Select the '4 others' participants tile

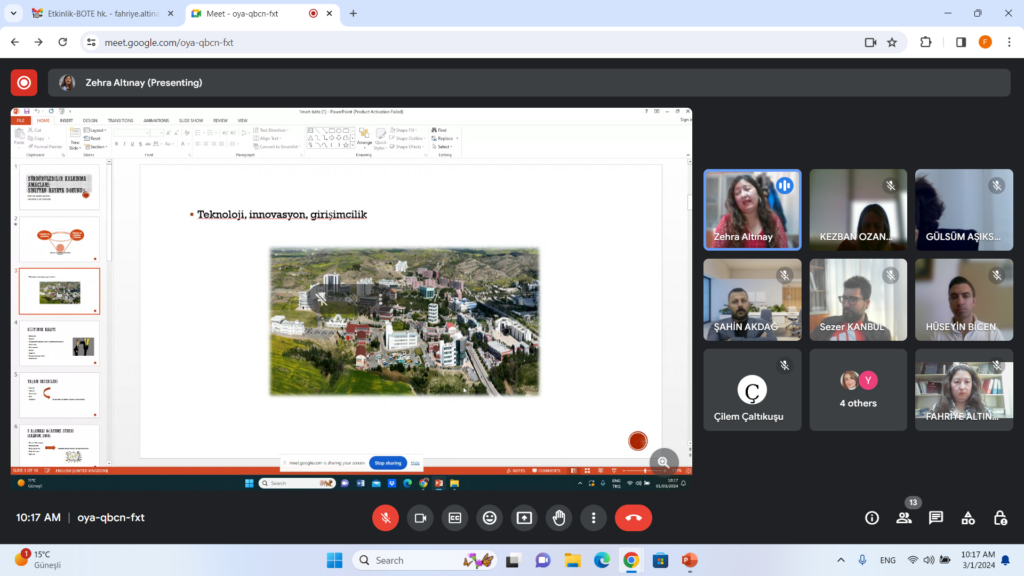[858, 390]
